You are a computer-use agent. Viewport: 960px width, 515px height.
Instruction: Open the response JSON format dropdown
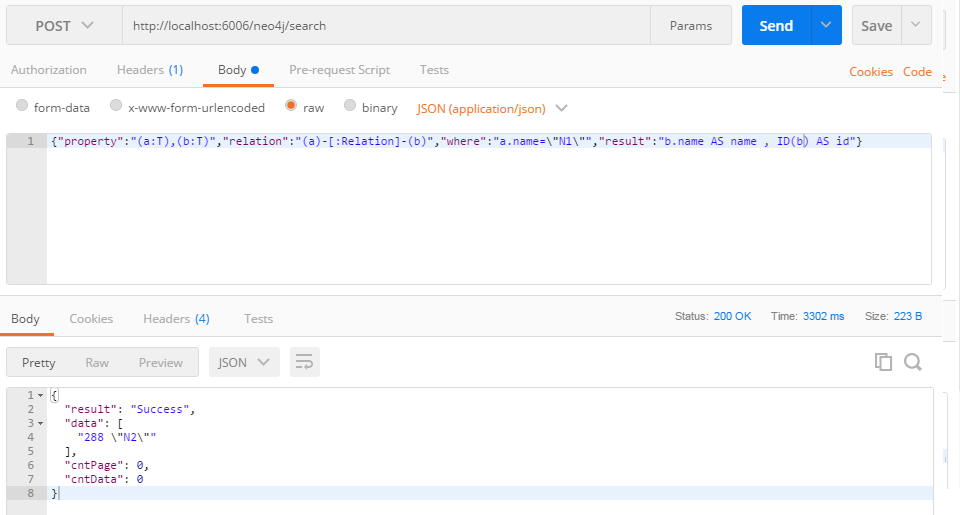[244, 363]
